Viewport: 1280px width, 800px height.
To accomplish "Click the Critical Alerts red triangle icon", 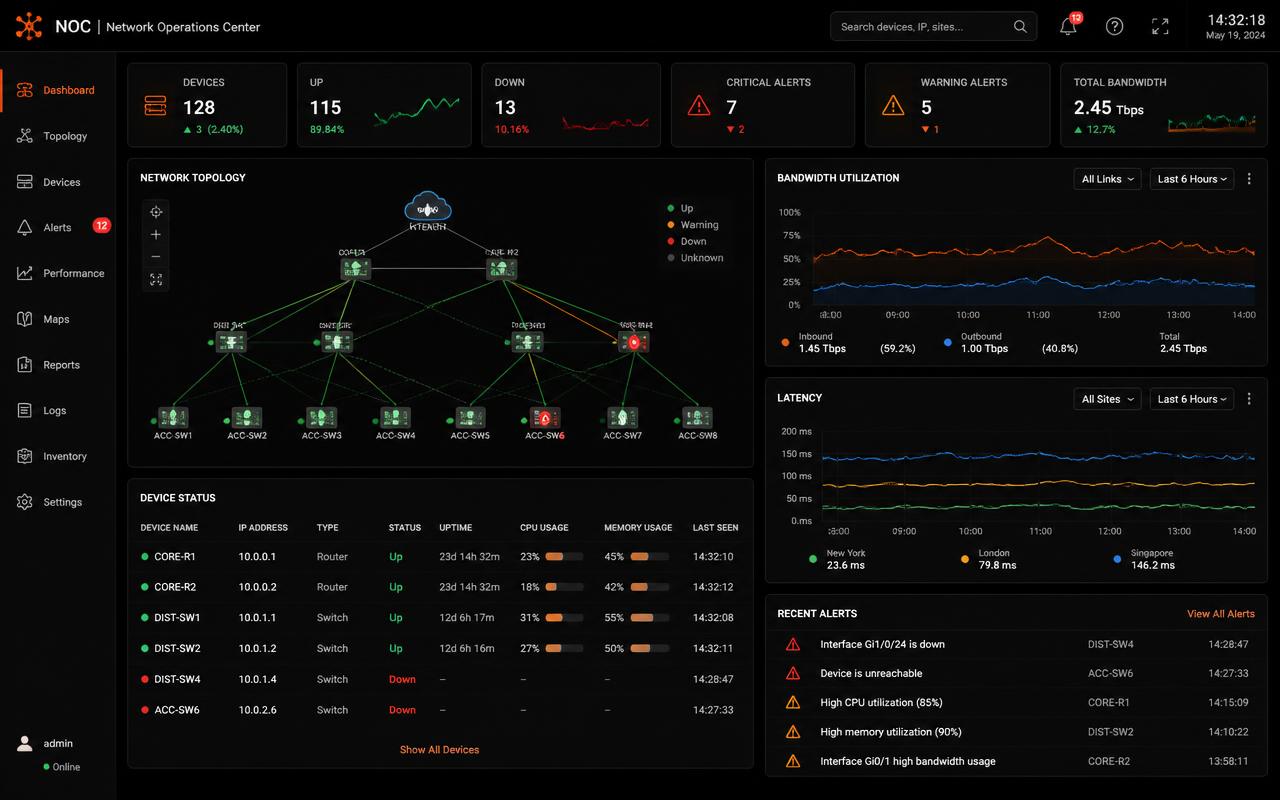I will coord(699,105).
